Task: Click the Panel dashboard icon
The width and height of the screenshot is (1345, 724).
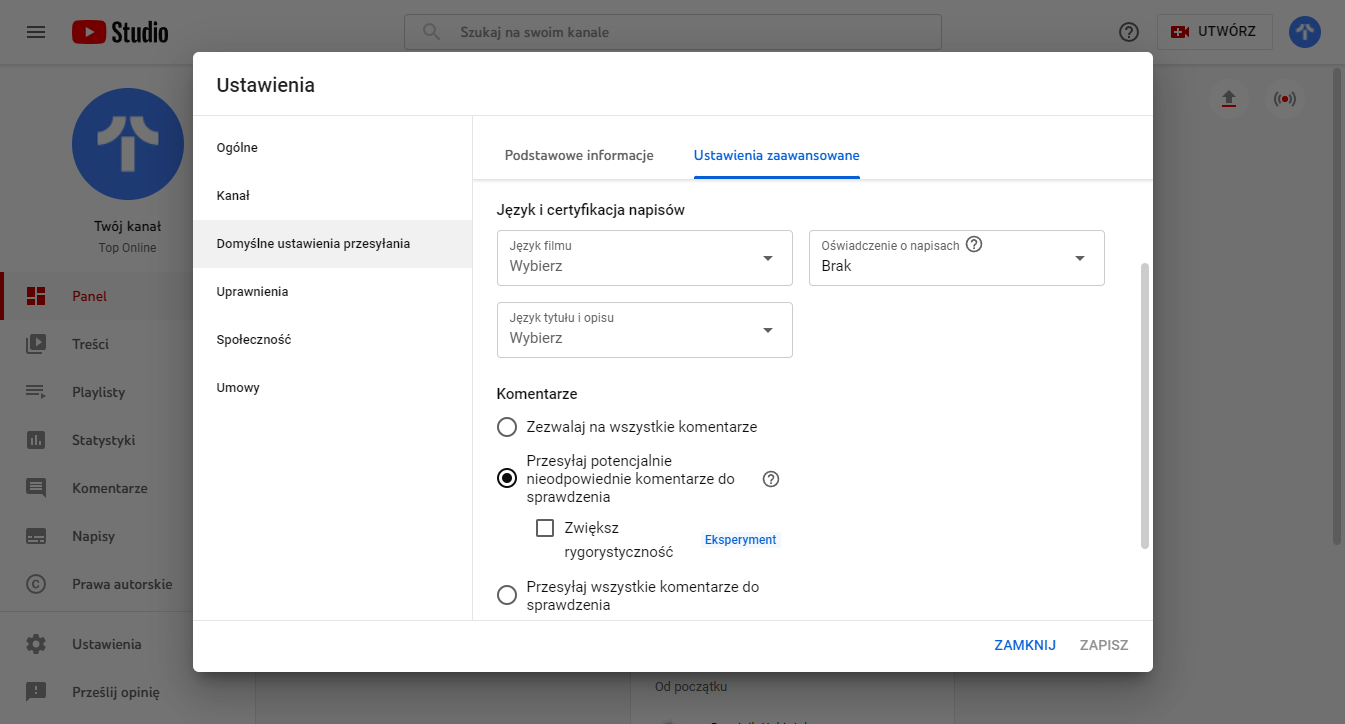Action: [x=36, y=296]
